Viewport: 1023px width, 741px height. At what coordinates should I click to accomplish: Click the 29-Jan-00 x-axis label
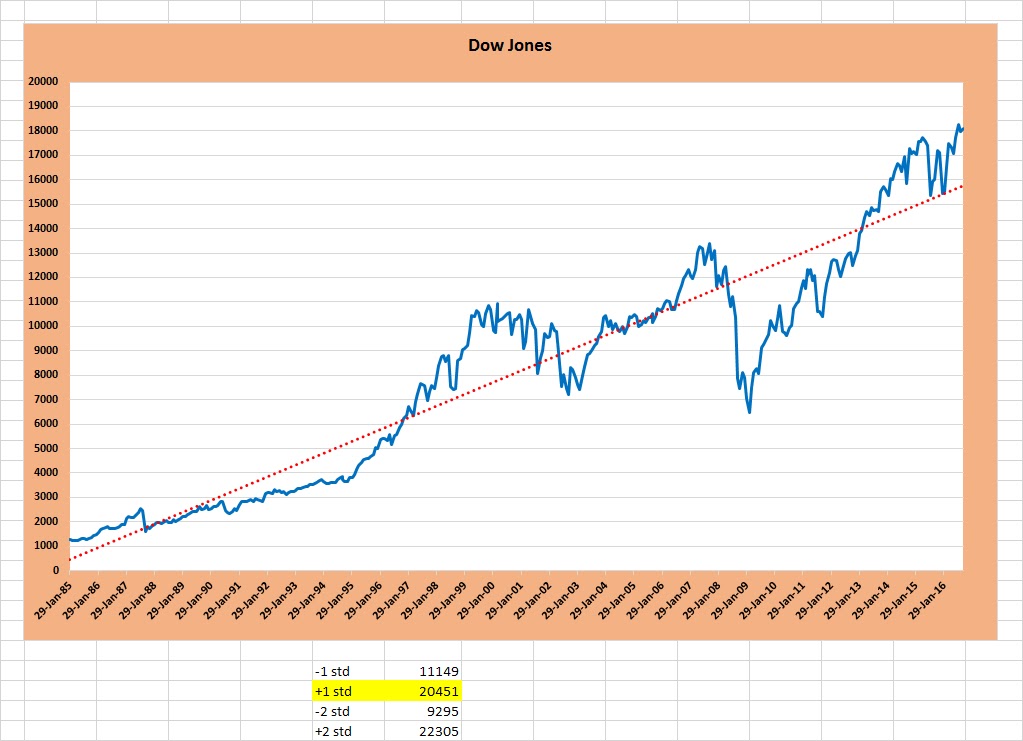476,599
